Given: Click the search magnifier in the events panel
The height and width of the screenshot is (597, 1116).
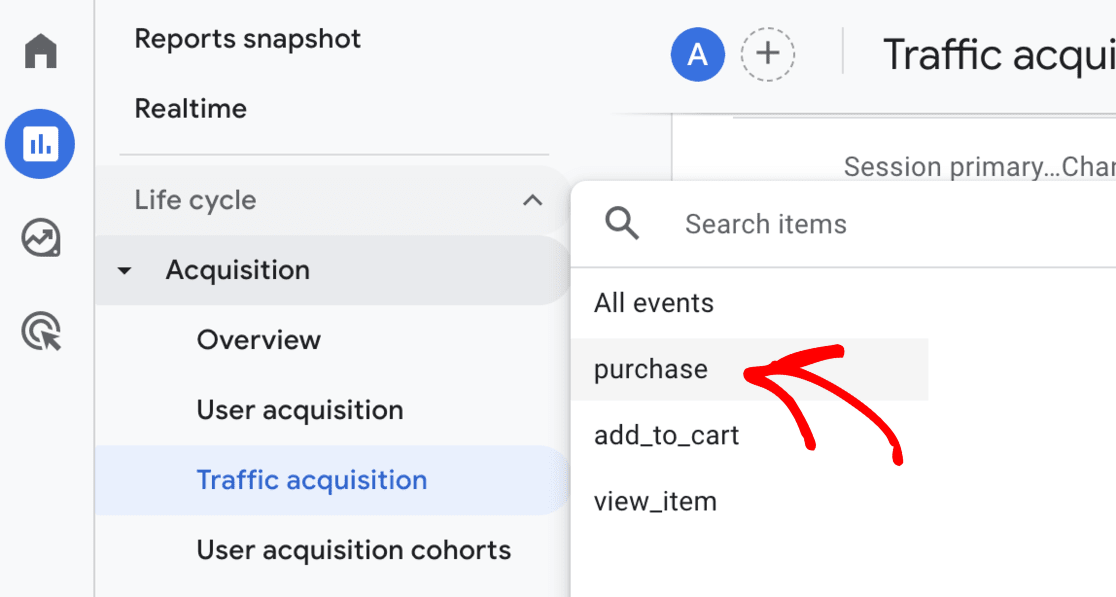Looking at the screenshot, I should (x=621, y=223).
